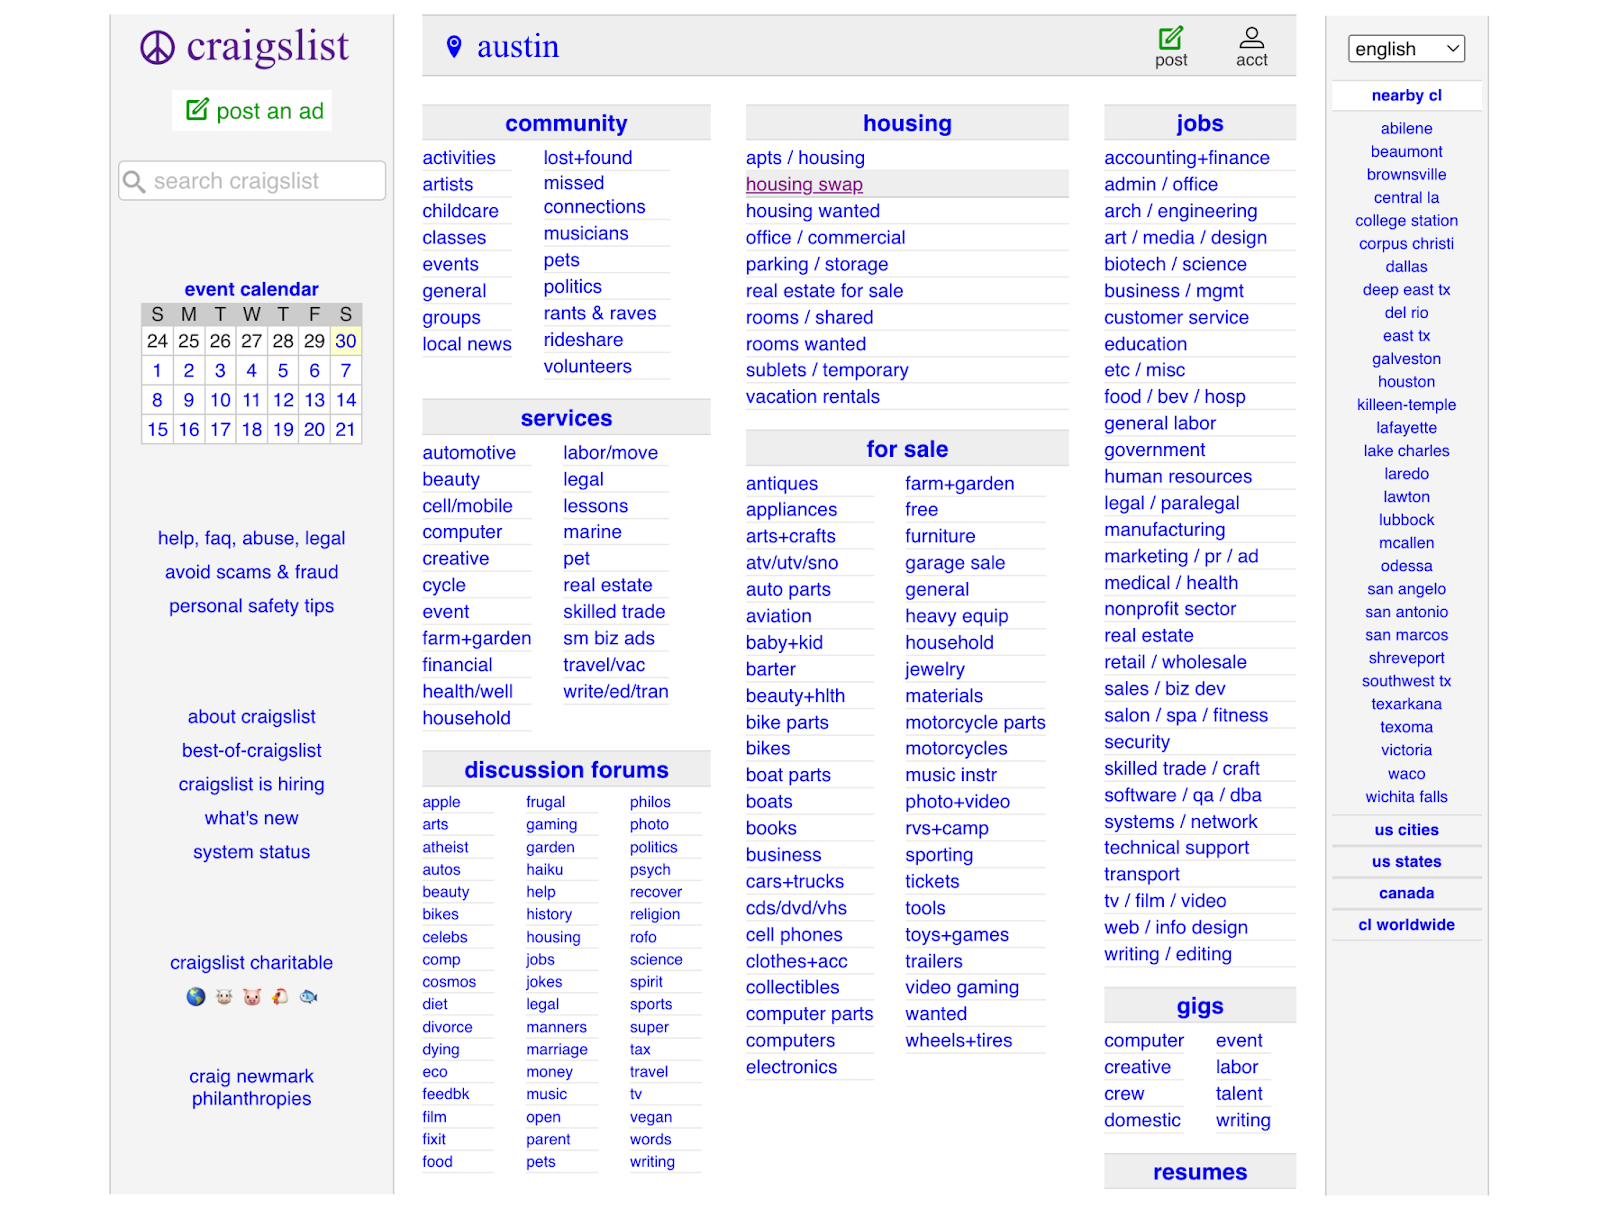
Task: Open account via the acct person icon
Action: 1251,38
